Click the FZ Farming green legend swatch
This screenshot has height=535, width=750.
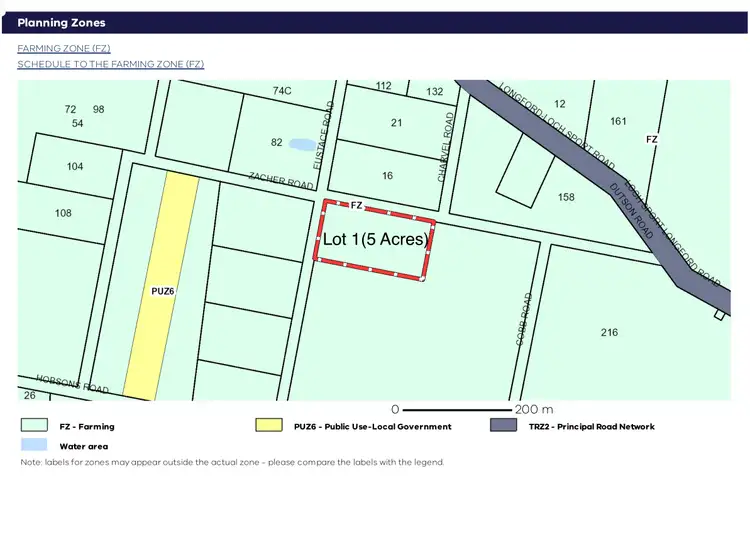coord(35,426)
